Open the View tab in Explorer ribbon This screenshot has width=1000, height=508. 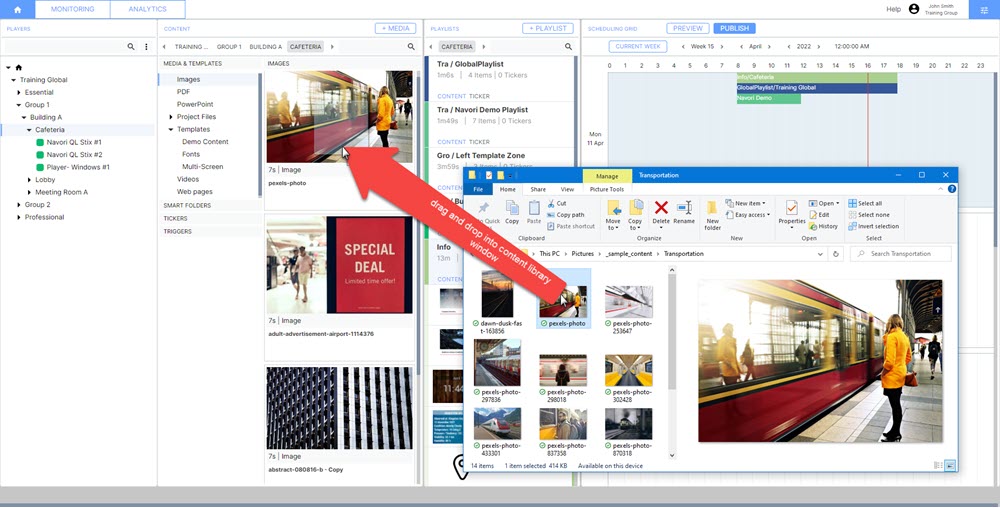point(567,189)
